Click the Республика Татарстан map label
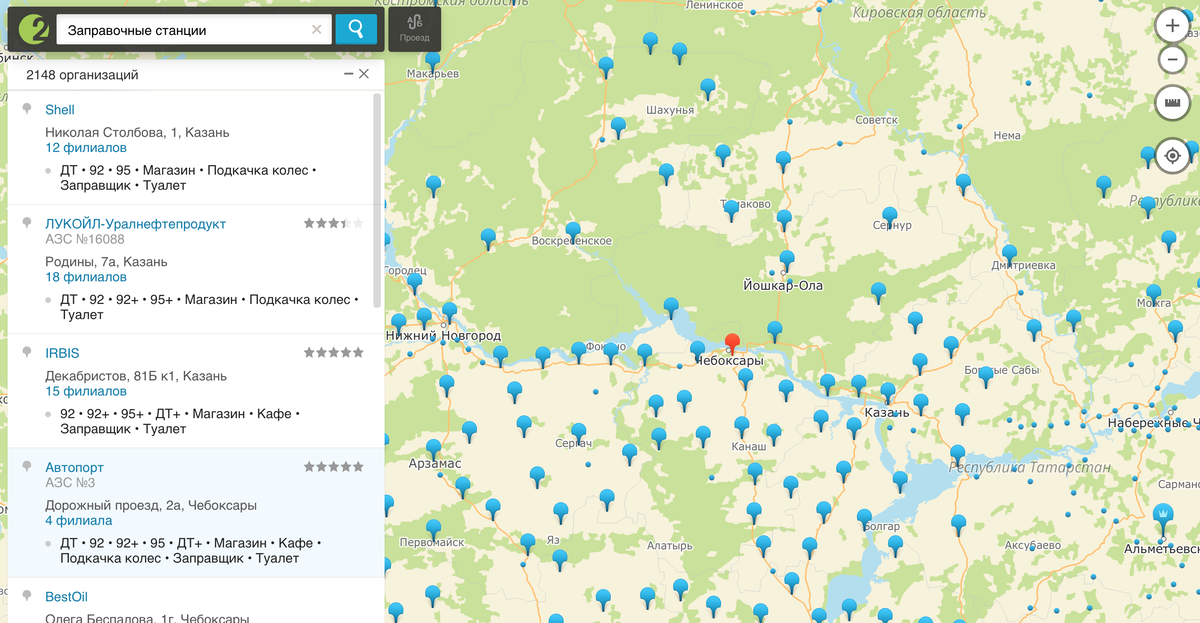The image size is (1200, 623). point(1030,468)
